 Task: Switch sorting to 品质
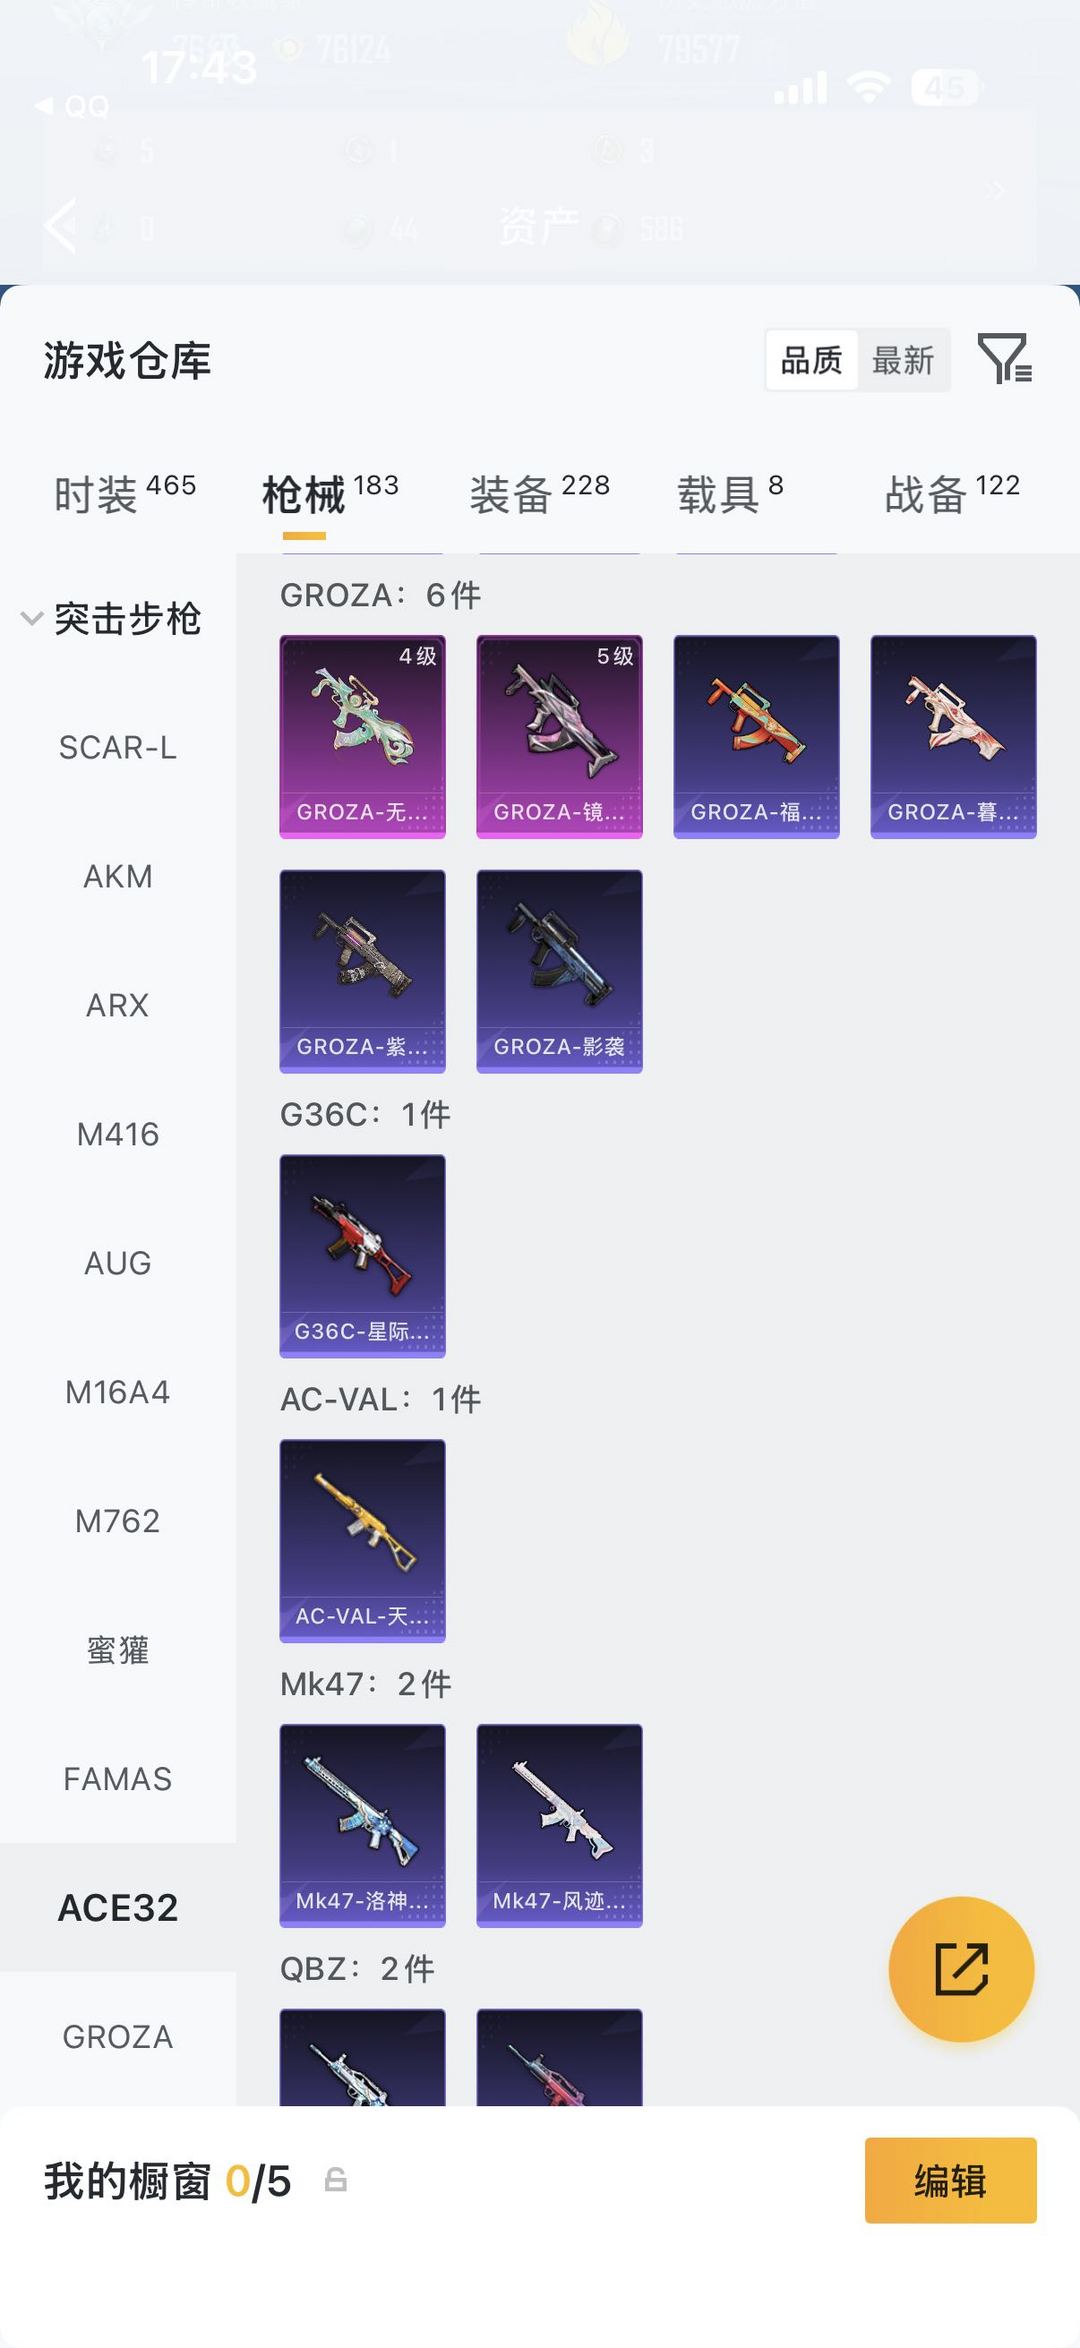(x=812, y=360)
